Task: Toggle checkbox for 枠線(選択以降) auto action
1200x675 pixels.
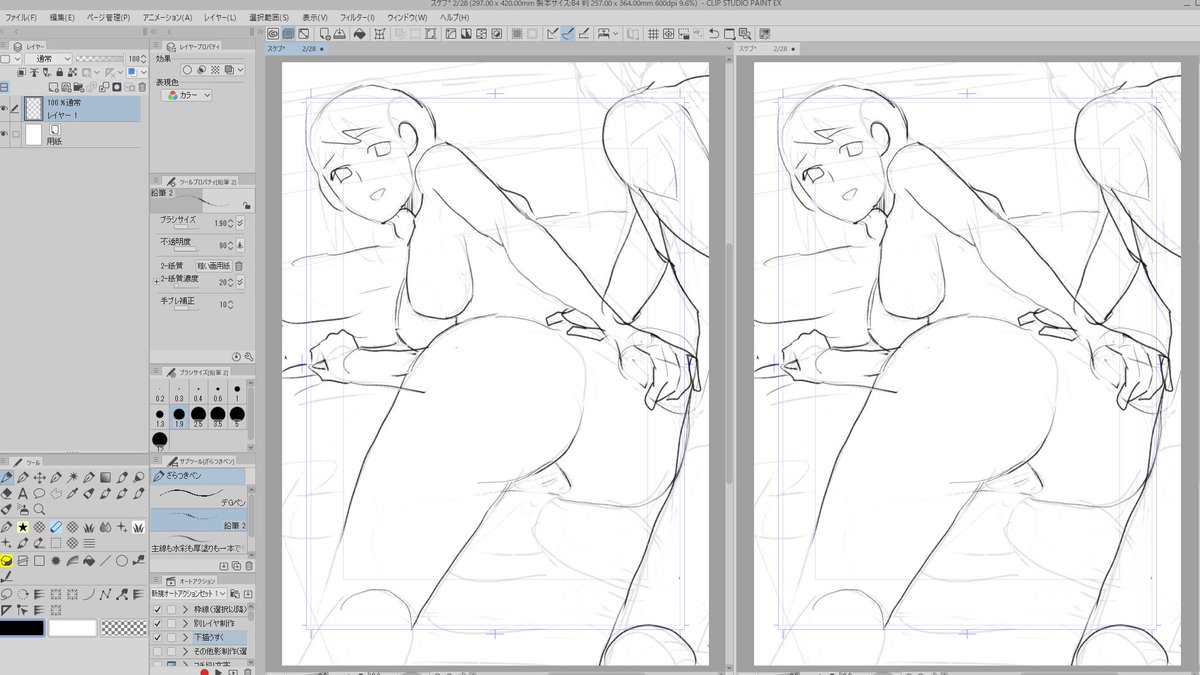Action: pos(157,610)
